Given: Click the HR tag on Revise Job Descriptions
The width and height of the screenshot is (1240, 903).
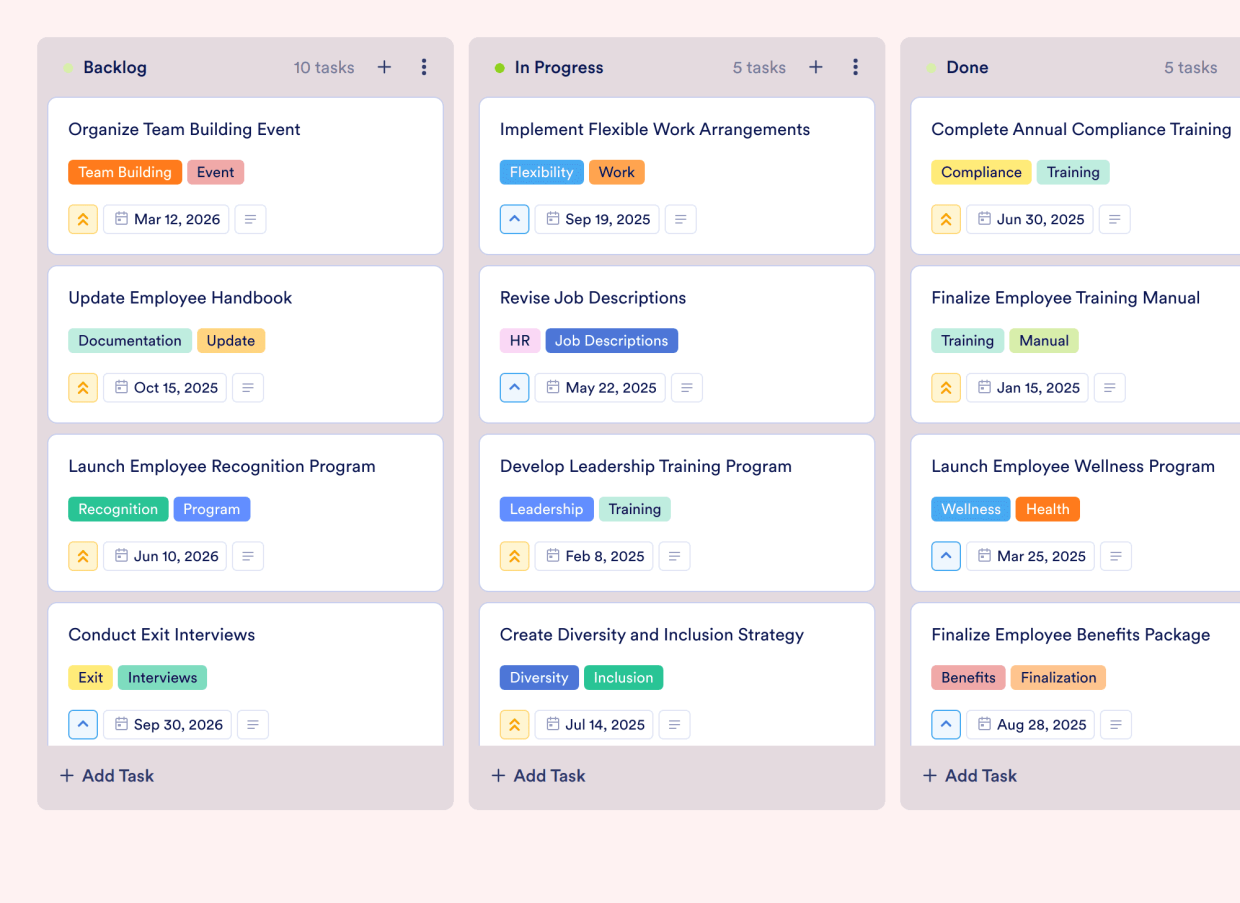Looking at the screenshot, I should click(x=519, y=340).
